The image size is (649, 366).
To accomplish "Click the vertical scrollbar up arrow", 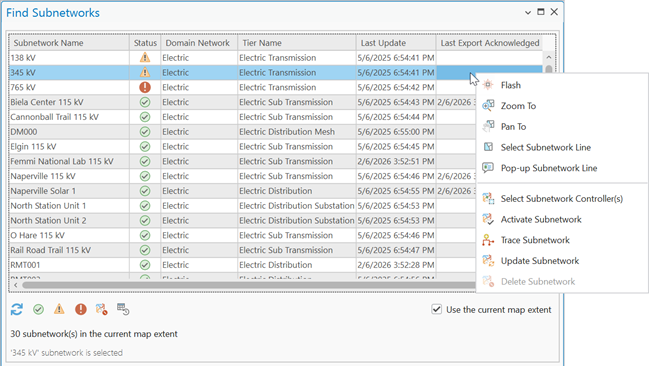I will pyautogui.click(x=548, y=57).
